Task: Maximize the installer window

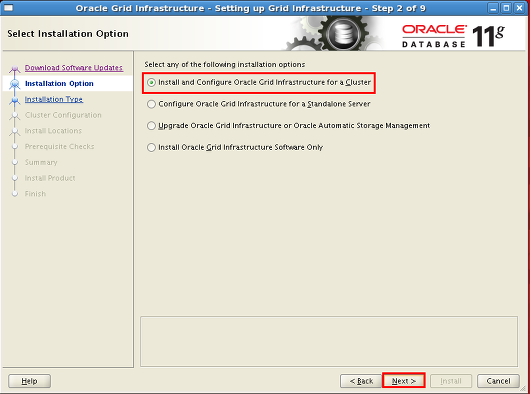Action: [506, 8]
